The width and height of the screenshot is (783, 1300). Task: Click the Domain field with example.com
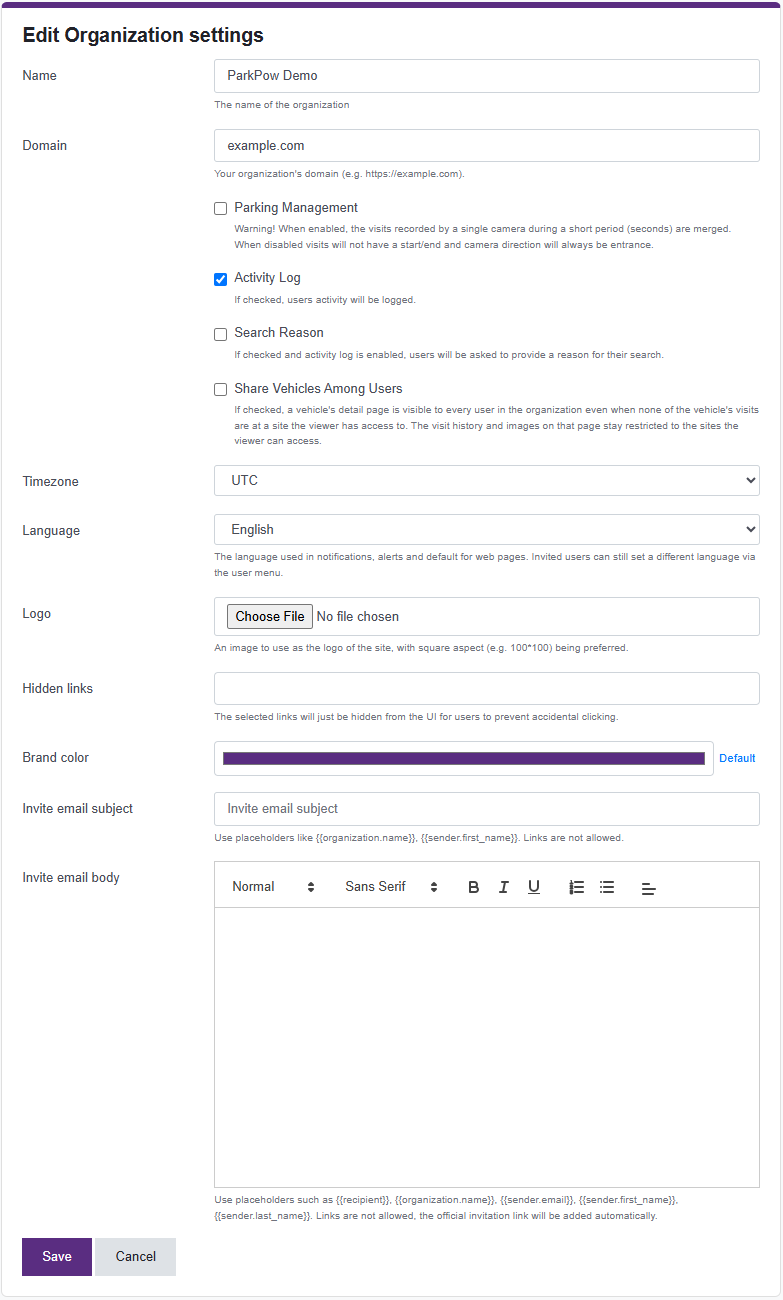click(x=487, y=145)
